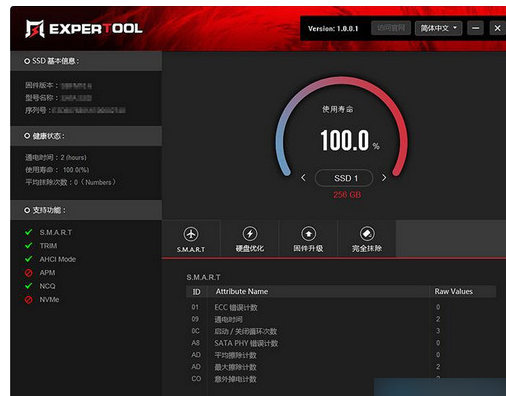Click the 100.0 % lifespan value in gauge
Screen dimensions: 506x396
[350, 140]
